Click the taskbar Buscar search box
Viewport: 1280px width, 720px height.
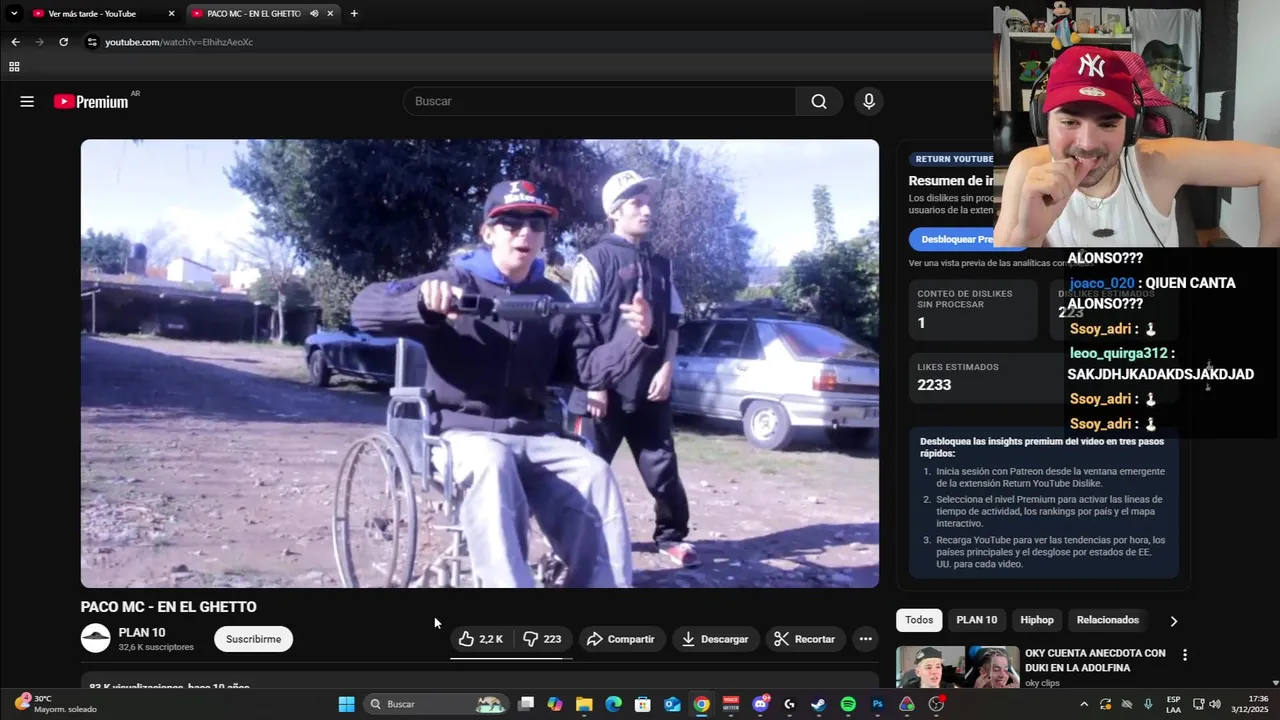[436, 704]
